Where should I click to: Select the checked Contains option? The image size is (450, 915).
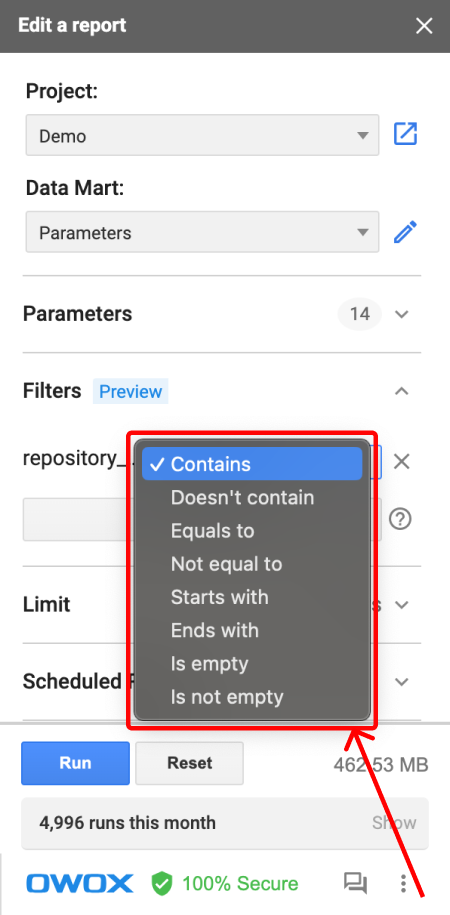[x=252, y=464]
